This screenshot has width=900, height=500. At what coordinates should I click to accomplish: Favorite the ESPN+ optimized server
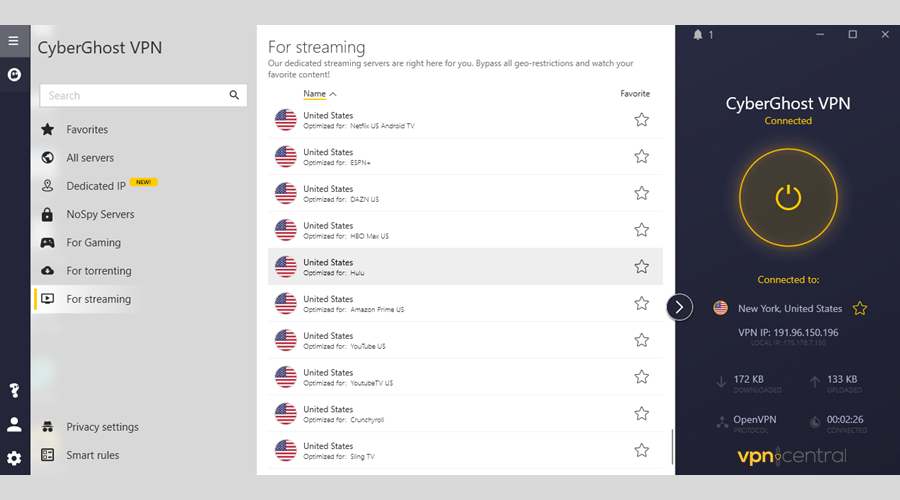[641, 157]
